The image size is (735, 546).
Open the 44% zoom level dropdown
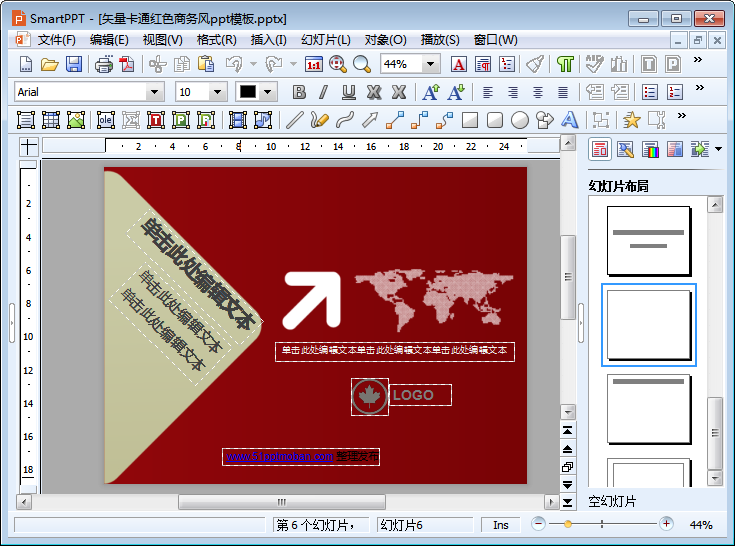[430, 64]
